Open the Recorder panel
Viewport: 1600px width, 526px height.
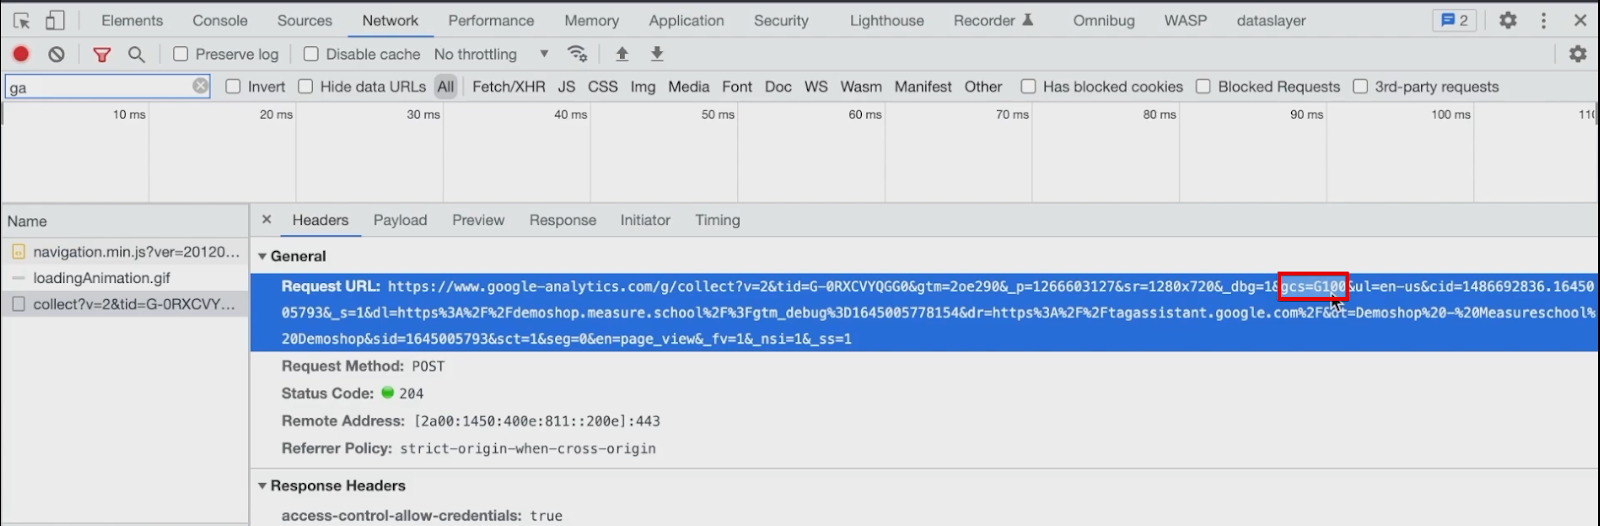coord(994,20)
